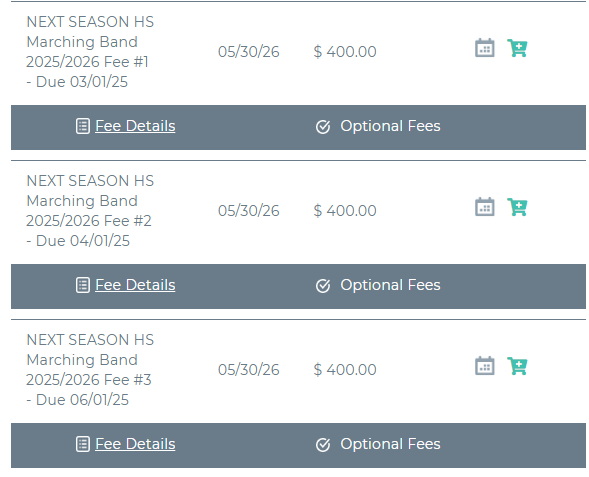
Task: Expand Optional Fees for Fee #1
Action: (390, 126)
